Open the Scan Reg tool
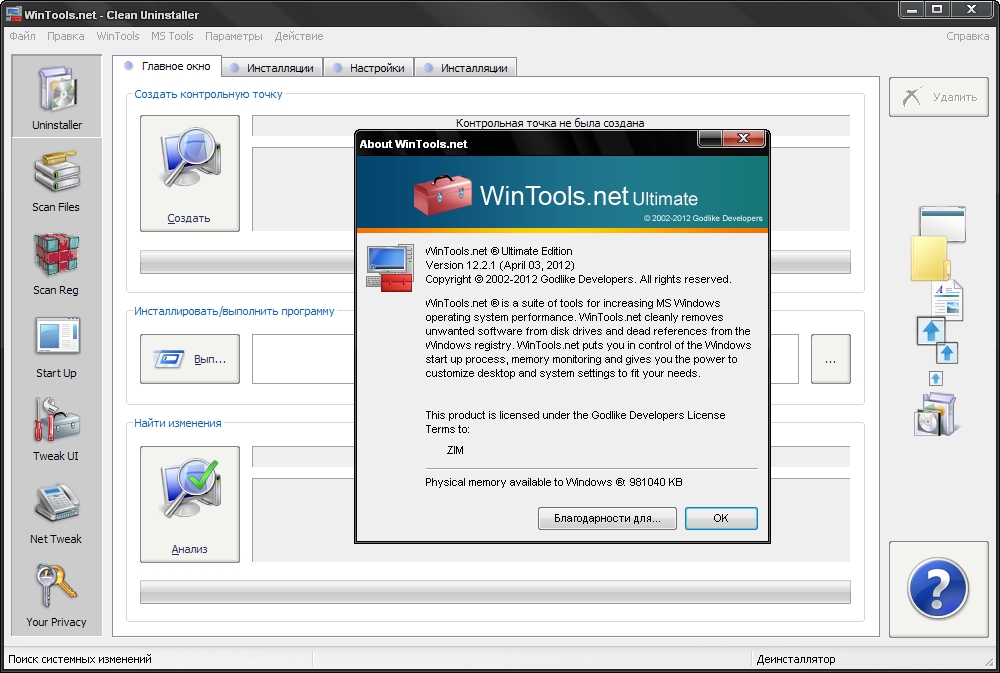 tap(57, 264)
